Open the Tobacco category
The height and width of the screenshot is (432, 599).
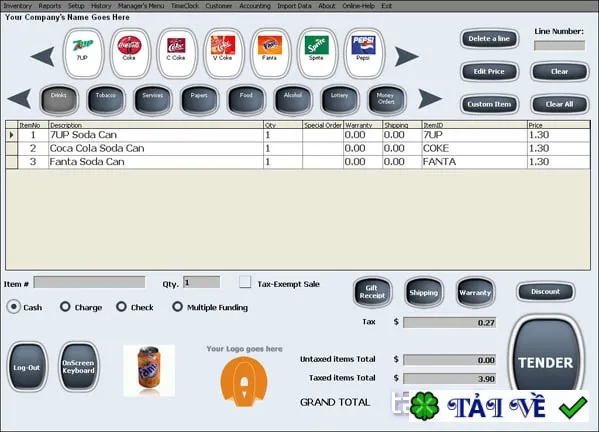[106, 100]
